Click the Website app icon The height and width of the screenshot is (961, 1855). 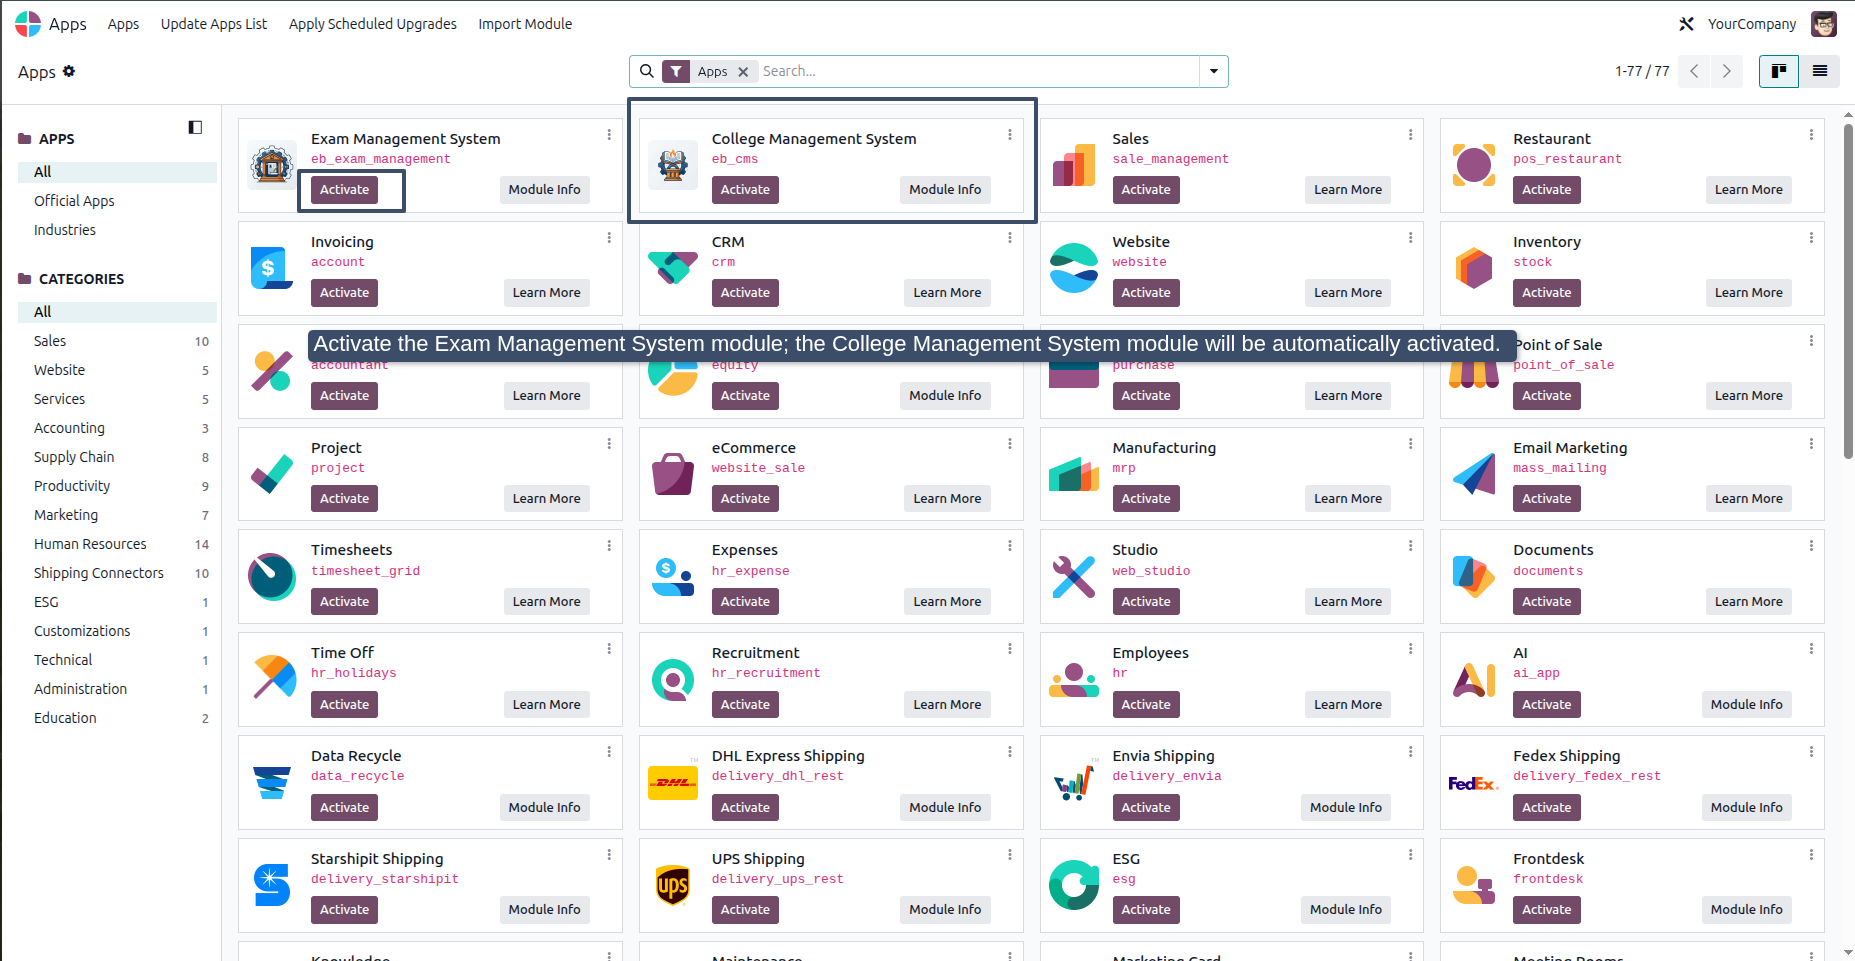pyautogui.click(x=1074, y=268)
